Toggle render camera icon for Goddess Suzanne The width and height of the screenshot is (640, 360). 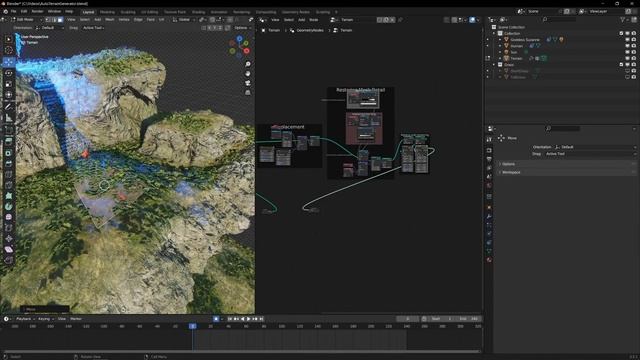click(x=634, y=40)
